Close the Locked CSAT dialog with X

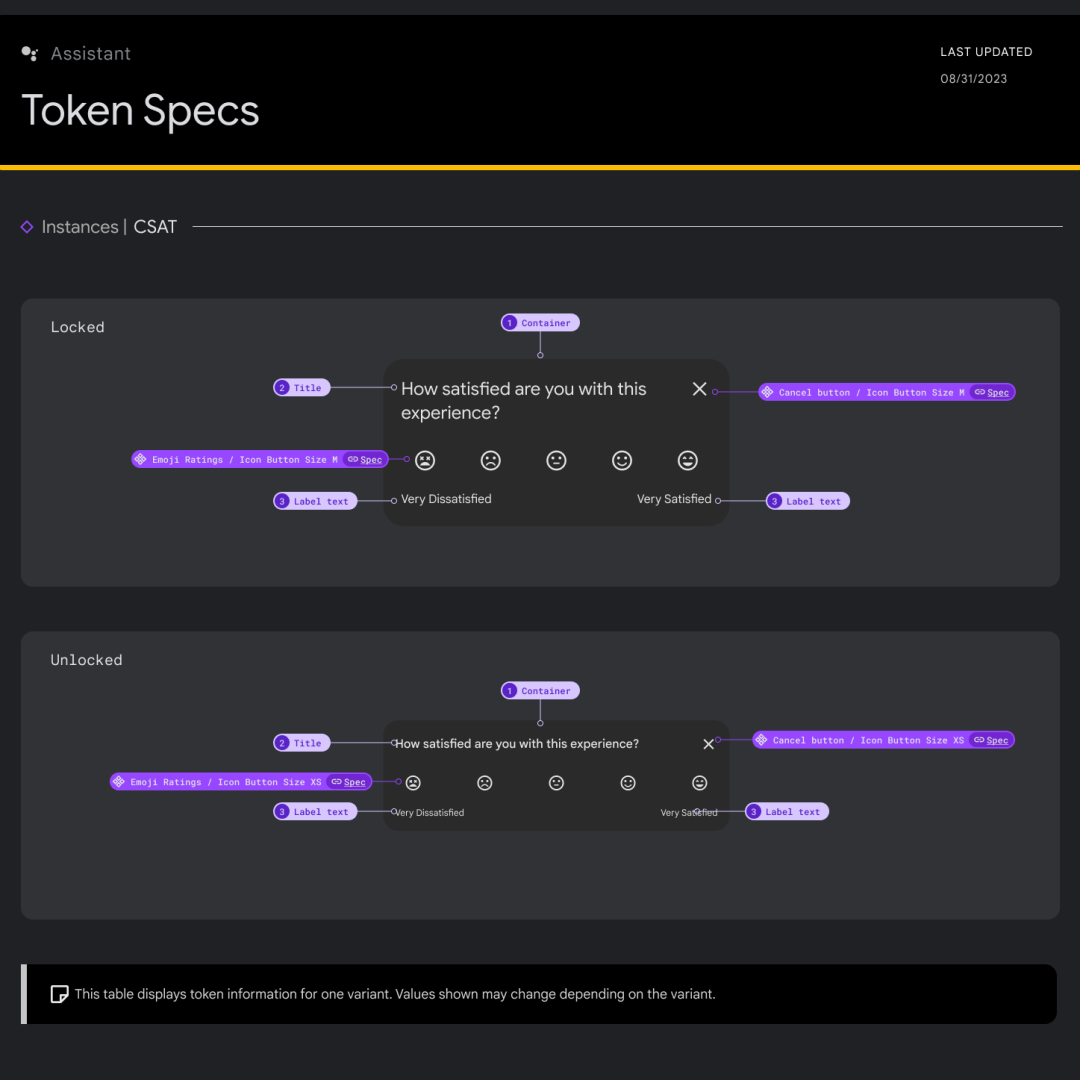[x=700, y=389]
